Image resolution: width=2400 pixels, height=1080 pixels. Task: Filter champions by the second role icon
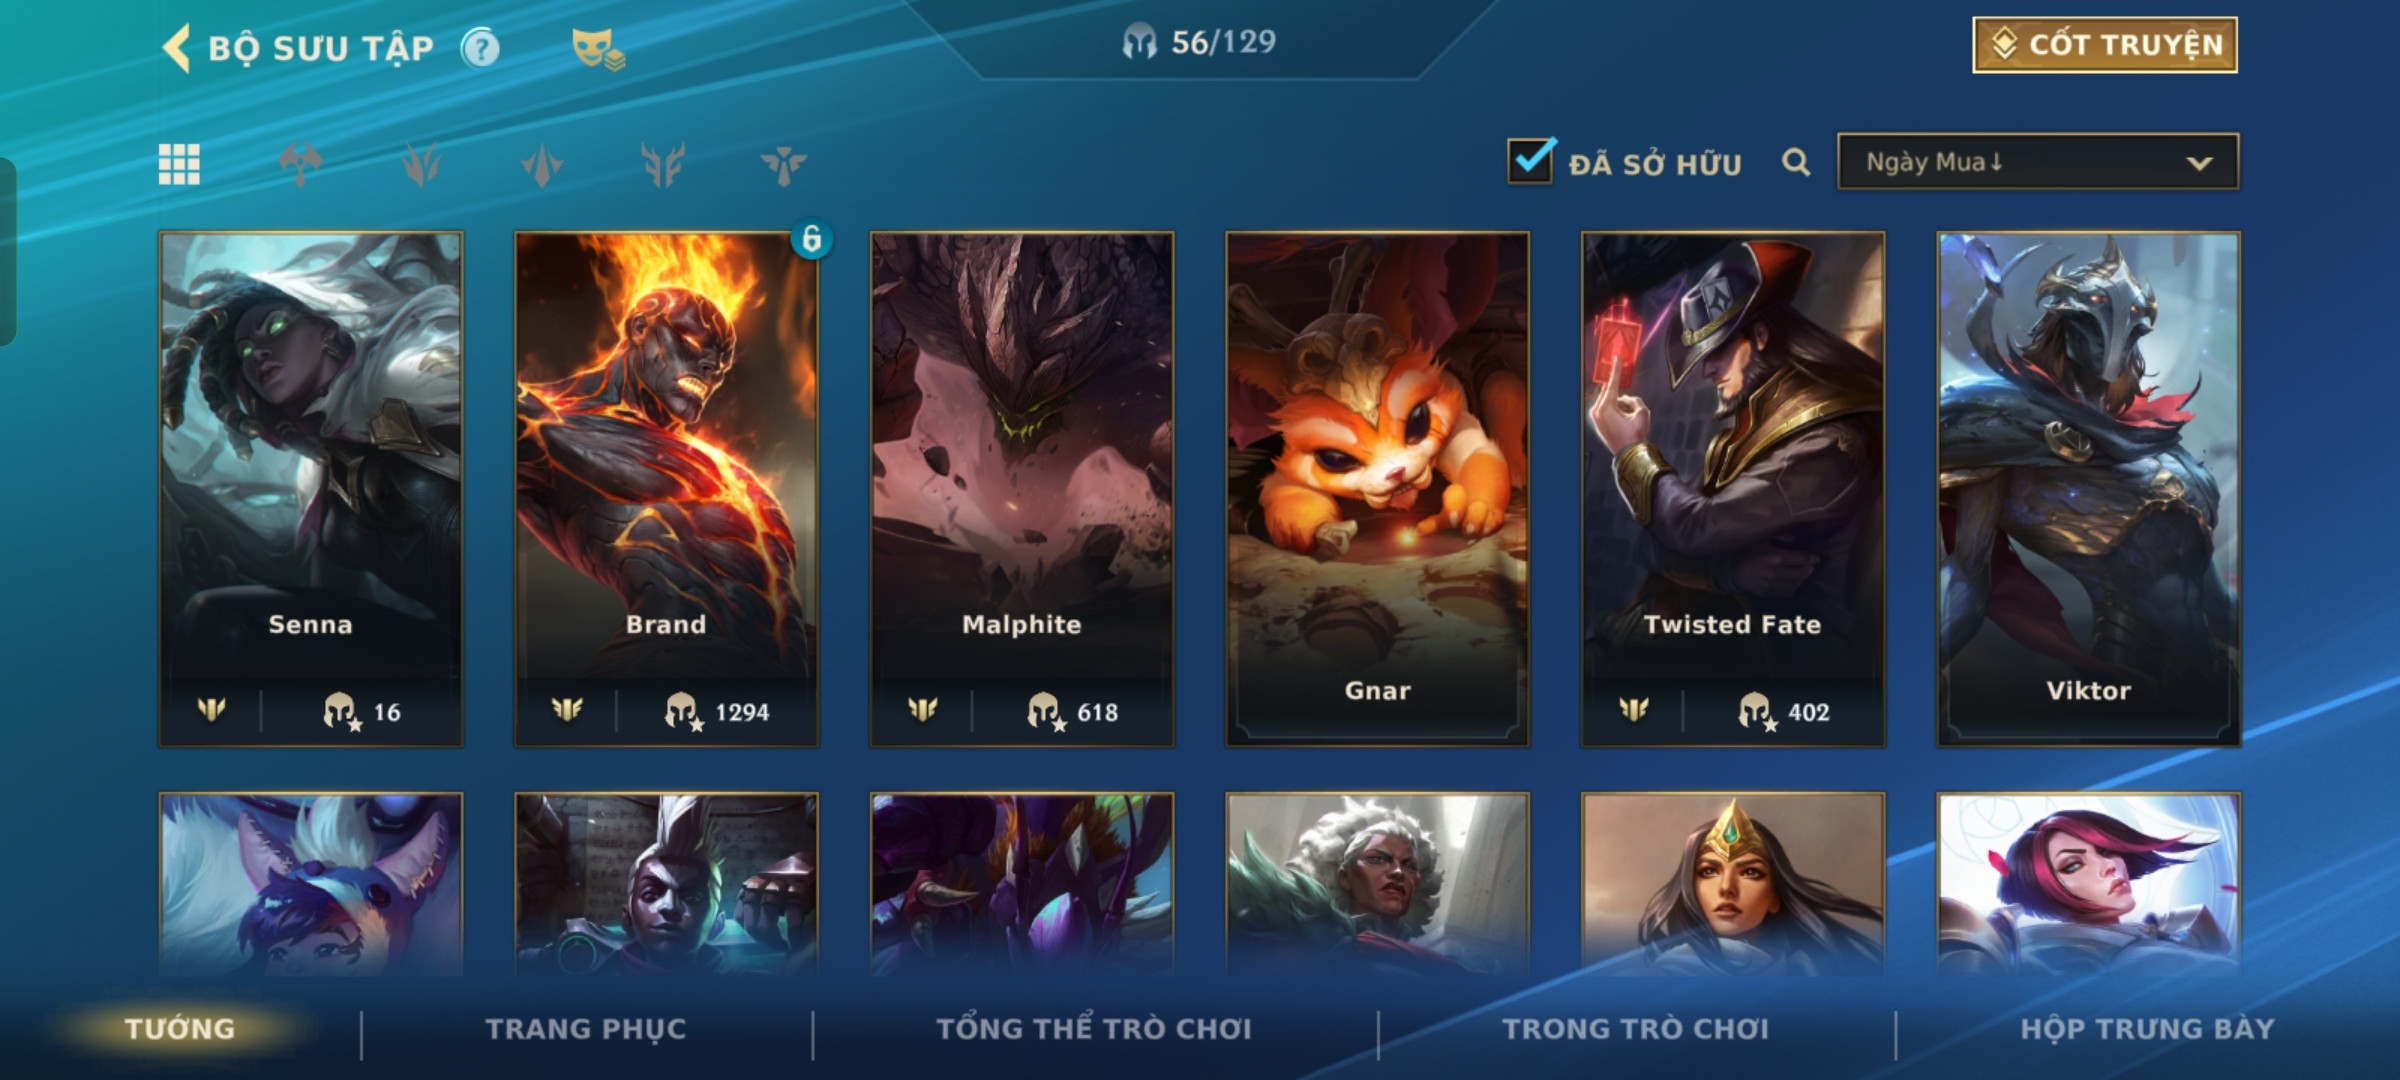tap(421, 164)
